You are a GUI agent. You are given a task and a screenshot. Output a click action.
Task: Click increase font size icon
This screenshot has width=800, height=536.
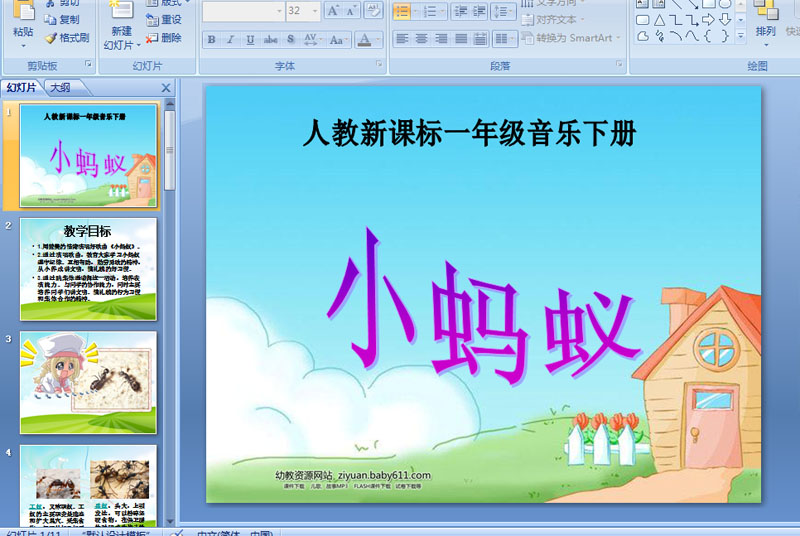click(x=333, y=11)
